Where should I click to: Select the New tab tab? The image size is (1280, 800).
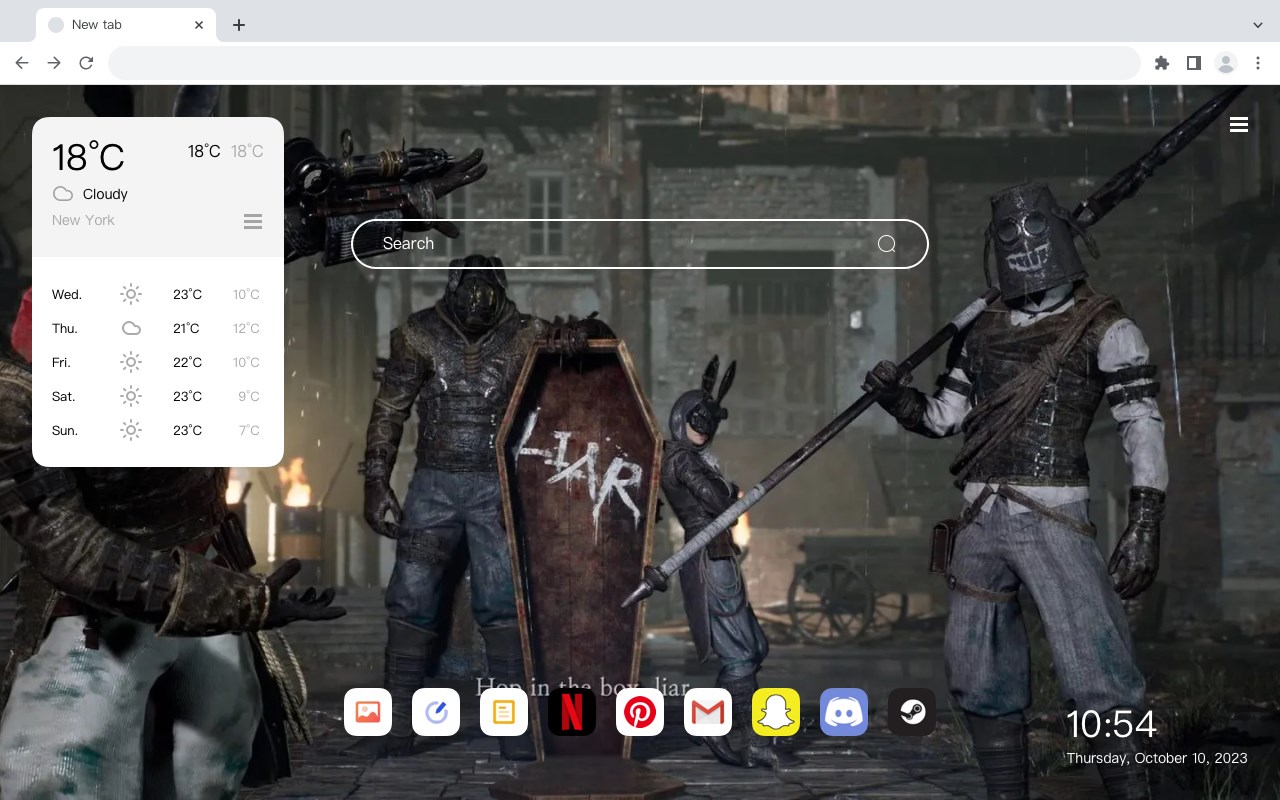(126, 25)
